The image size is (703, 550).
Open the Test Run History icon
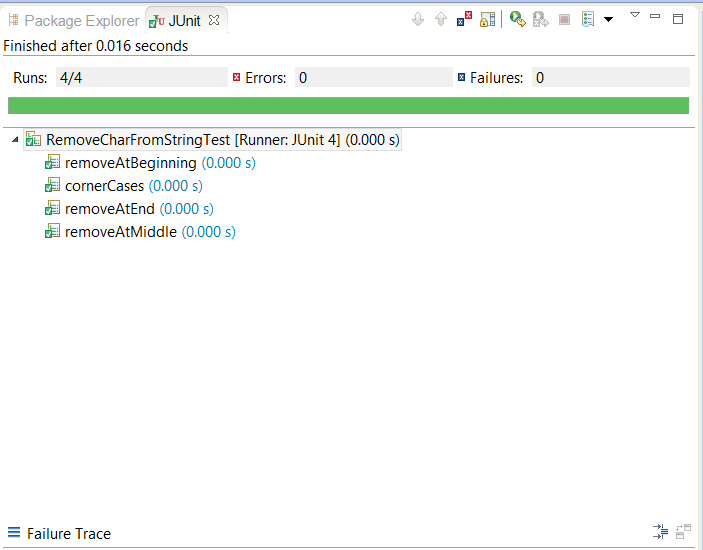[588, 19]
